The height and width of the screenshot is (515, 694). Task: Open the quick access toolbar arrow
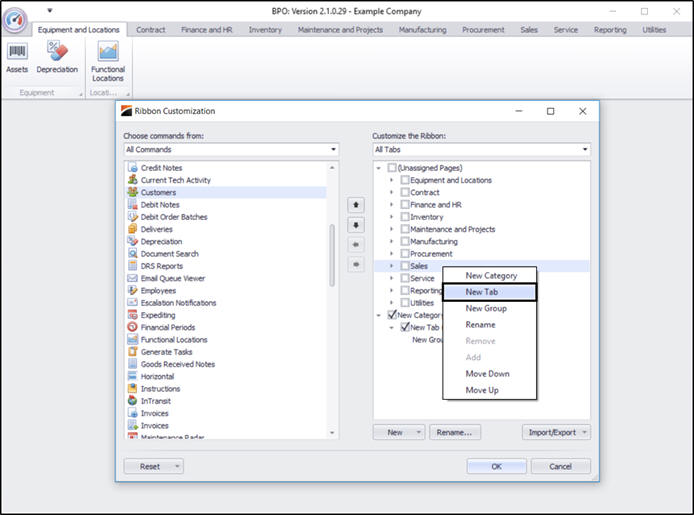pyautogui.click(x=50, y=10)
